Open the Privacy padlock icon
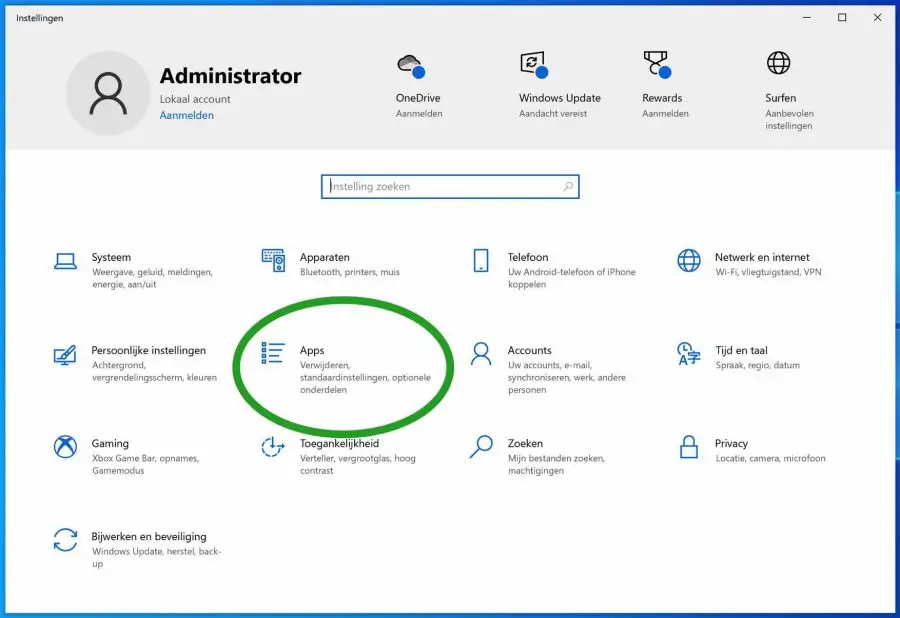Image resolution: width=900 pixels, height=618 pixels. coord(689,446)
